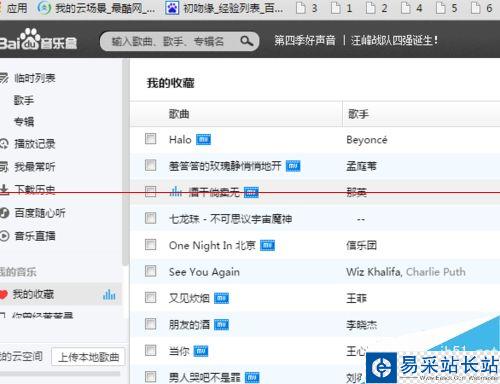Open bookmark labeled 4
This screenshot has width=500, height=384.
(x=412, y=8)
